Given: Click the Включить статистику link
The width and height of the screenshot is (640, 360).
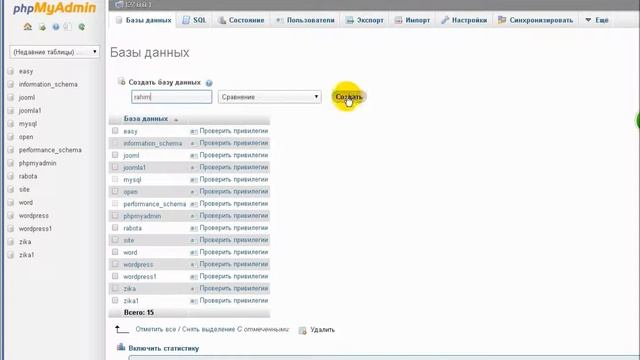Looking at the screenshot, I should tap(164, 348).
